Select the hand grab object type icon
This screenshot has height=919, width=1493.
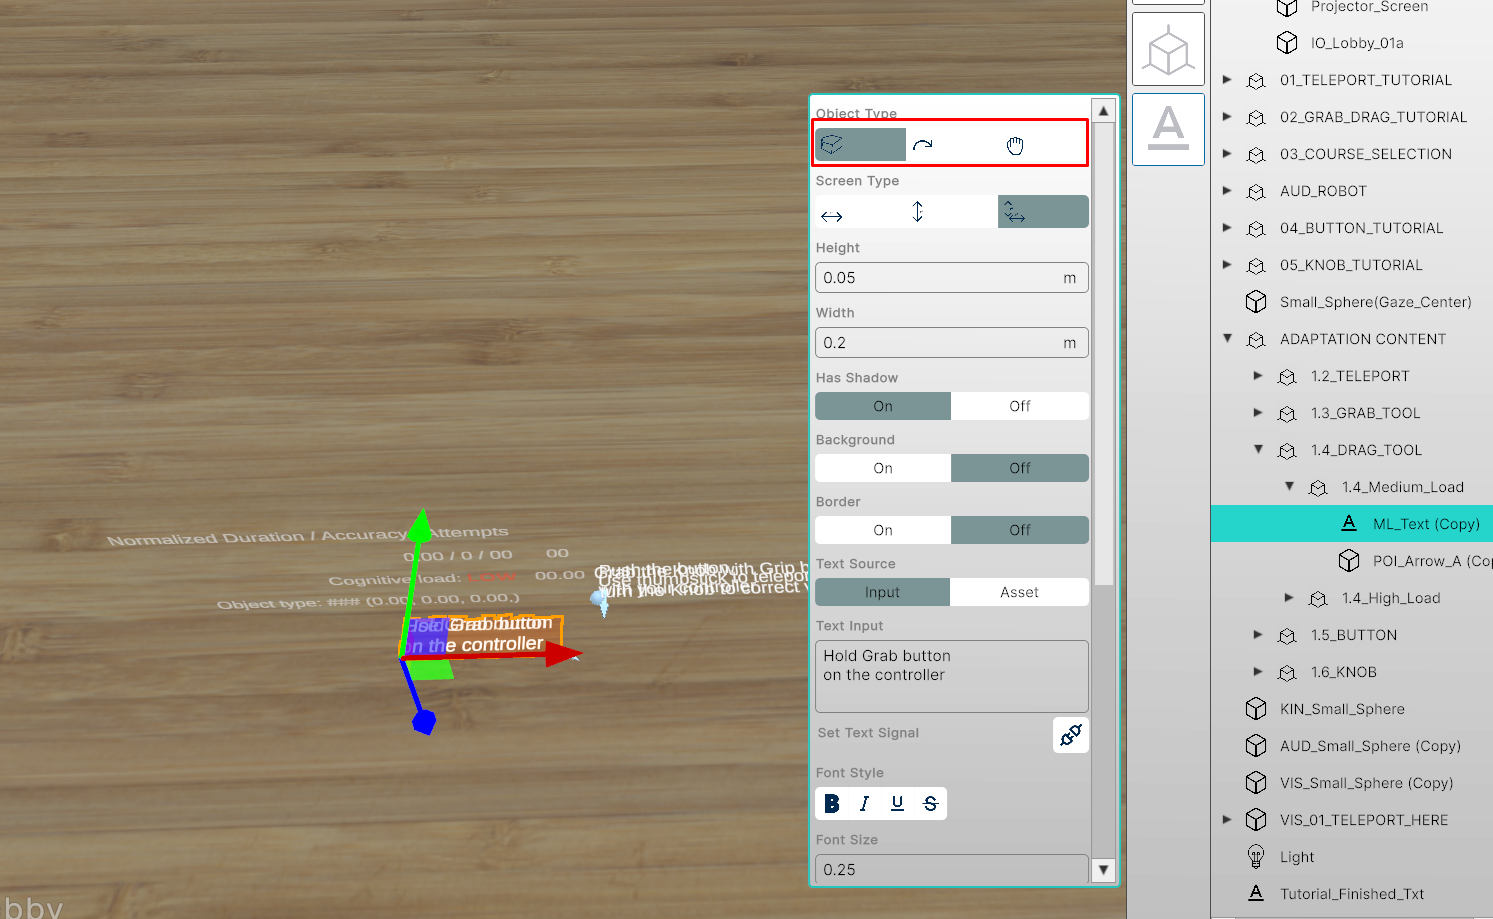tap(1015, 146)
